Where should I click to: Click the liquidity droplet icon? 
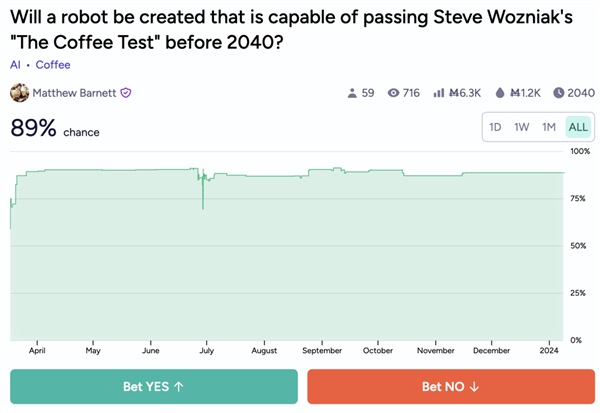pyautogui.click(x=500, y=93)
